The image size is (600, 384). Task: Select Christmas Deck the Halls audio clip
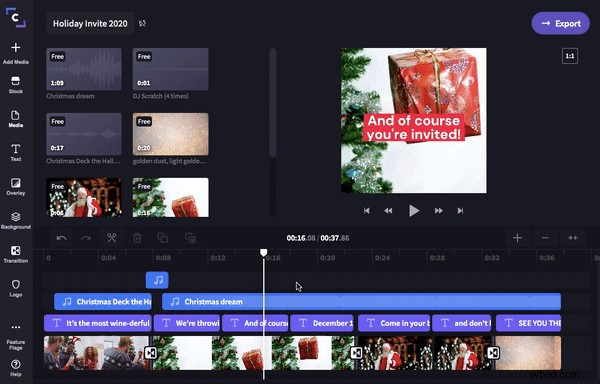click(x=103, y=301)
